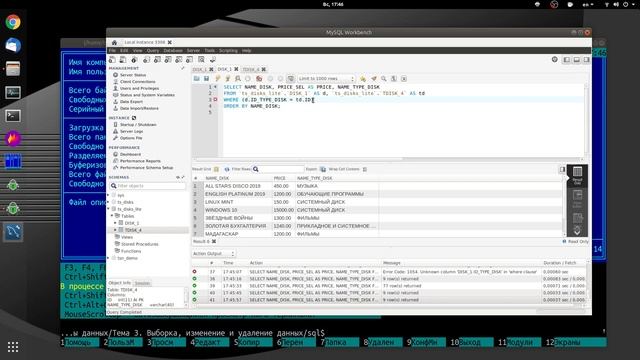Screen dimensions: 640x360
Task: Toggle the bottom output panel visibility
Action: coord(576,60)
